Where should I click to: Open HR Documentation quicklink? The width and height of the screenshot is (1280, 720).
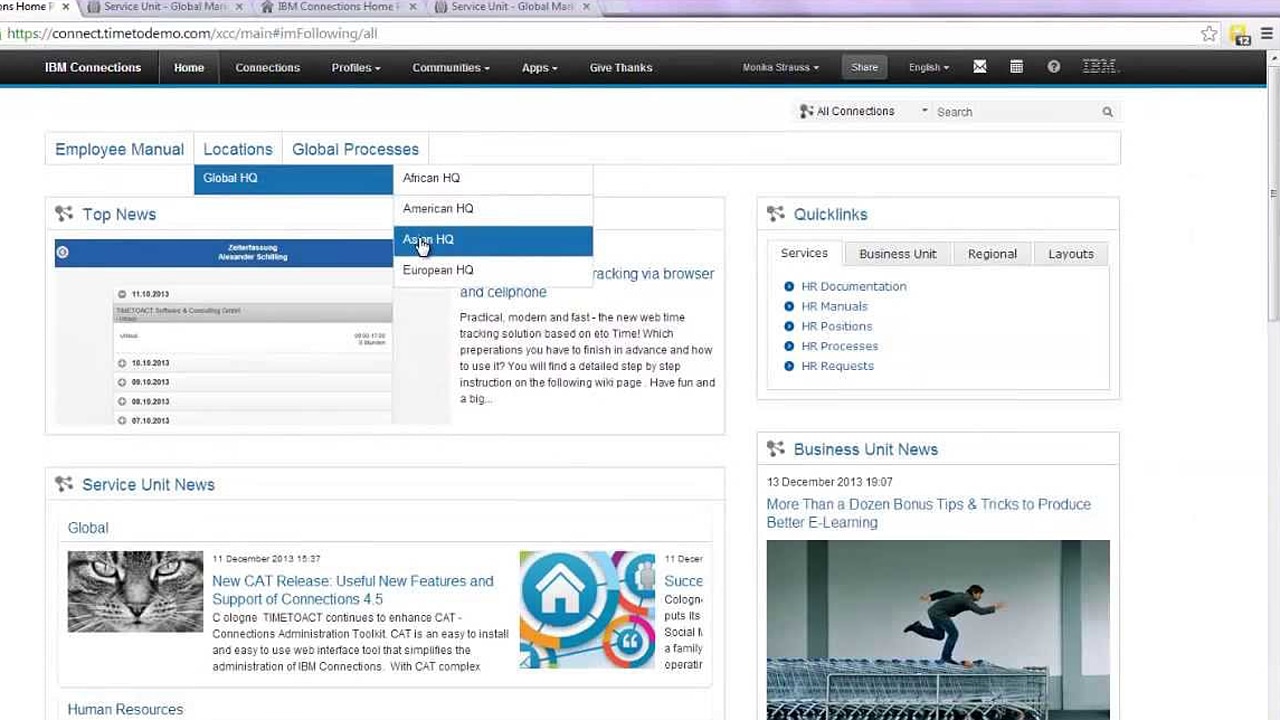point(854,287)
